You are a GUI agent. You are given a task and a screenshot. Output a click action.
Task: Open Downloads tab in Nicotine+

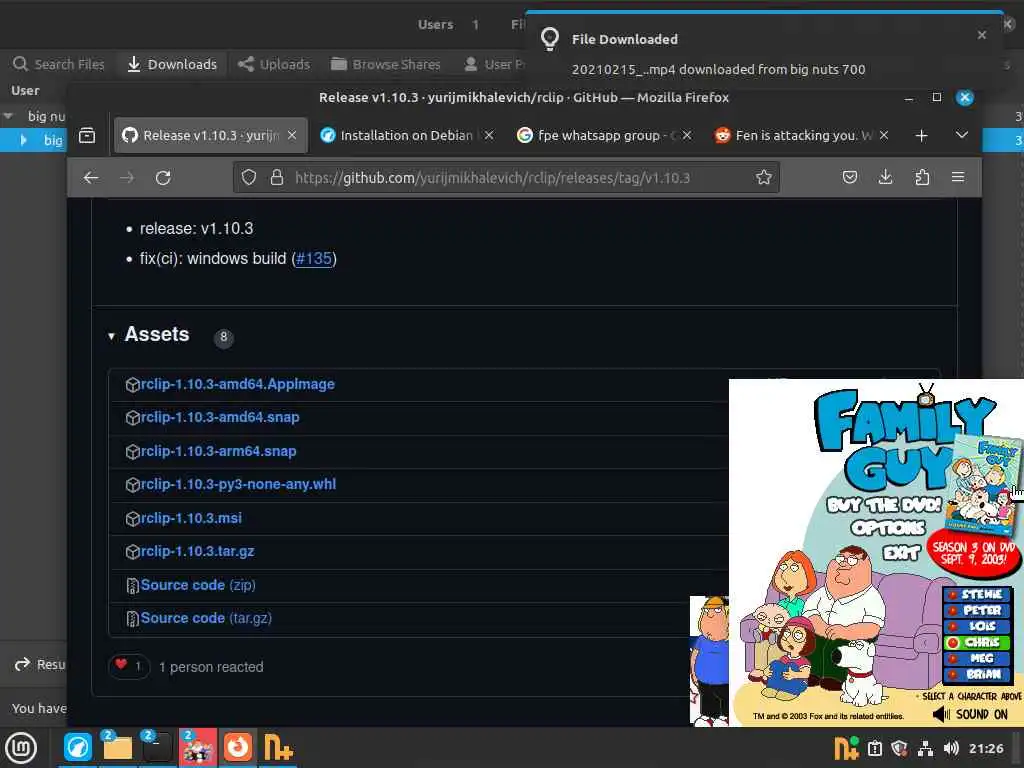172,64
